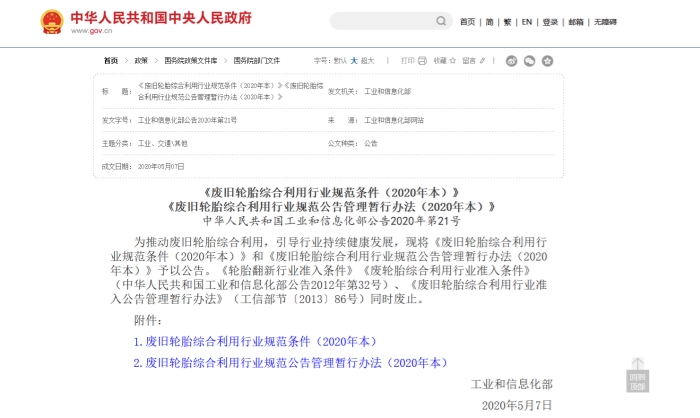This screenshot has width=700, height=418.
Task: Click the search input field
Action: coord(380,21)
